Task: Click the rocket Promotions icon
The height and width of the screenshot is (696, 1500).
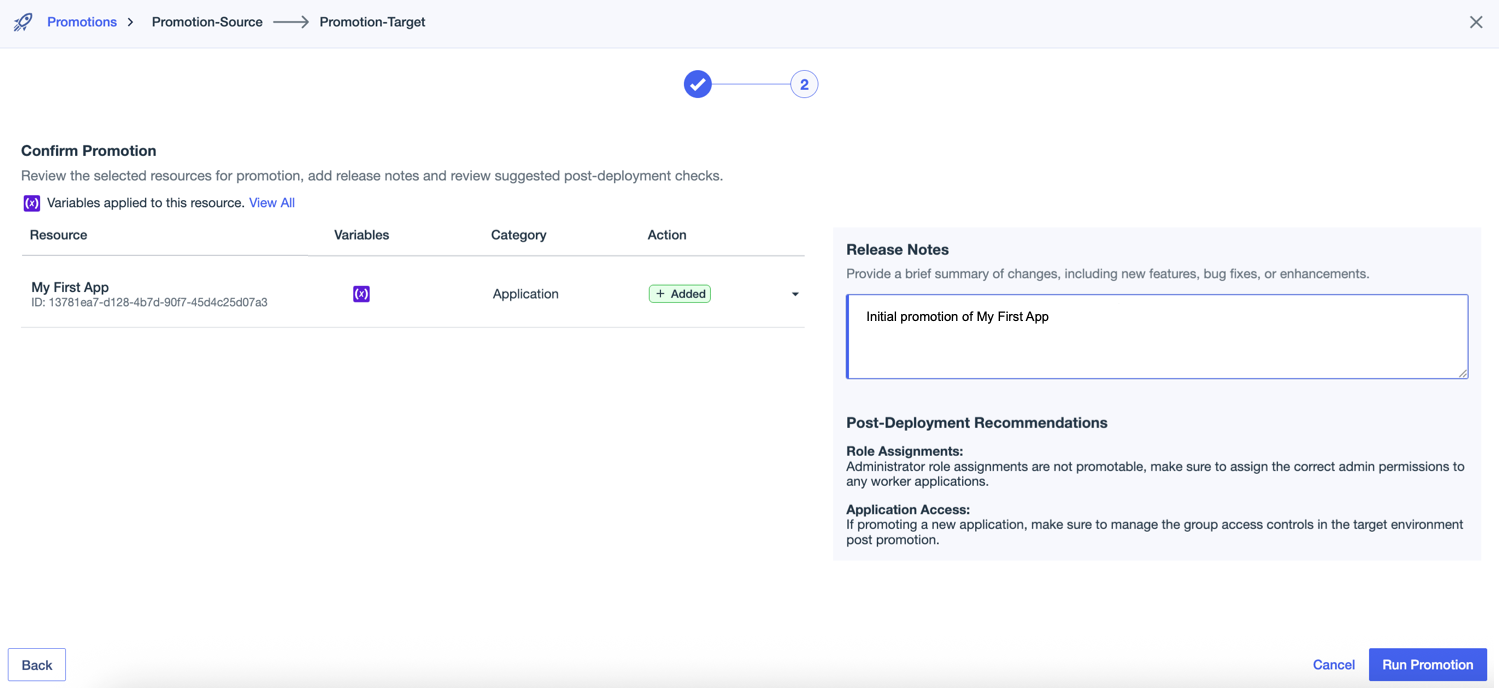Action: [x=23, y=22]
